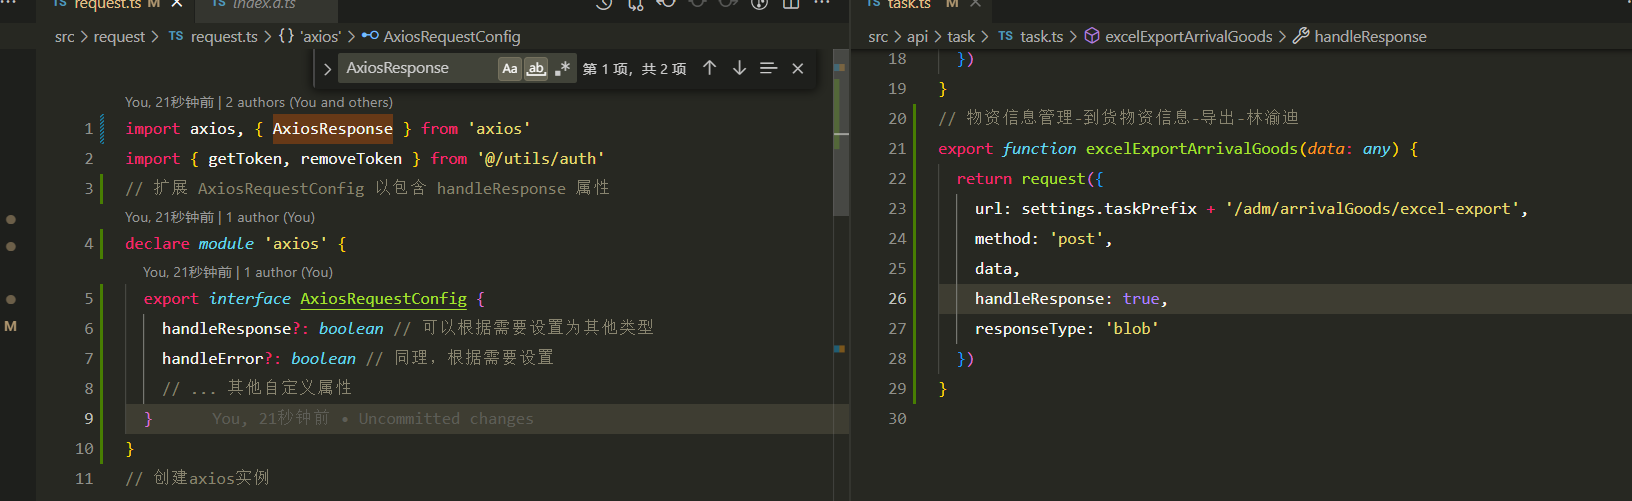Click 'handleResponse: true' on line 26

[1067, 299]
